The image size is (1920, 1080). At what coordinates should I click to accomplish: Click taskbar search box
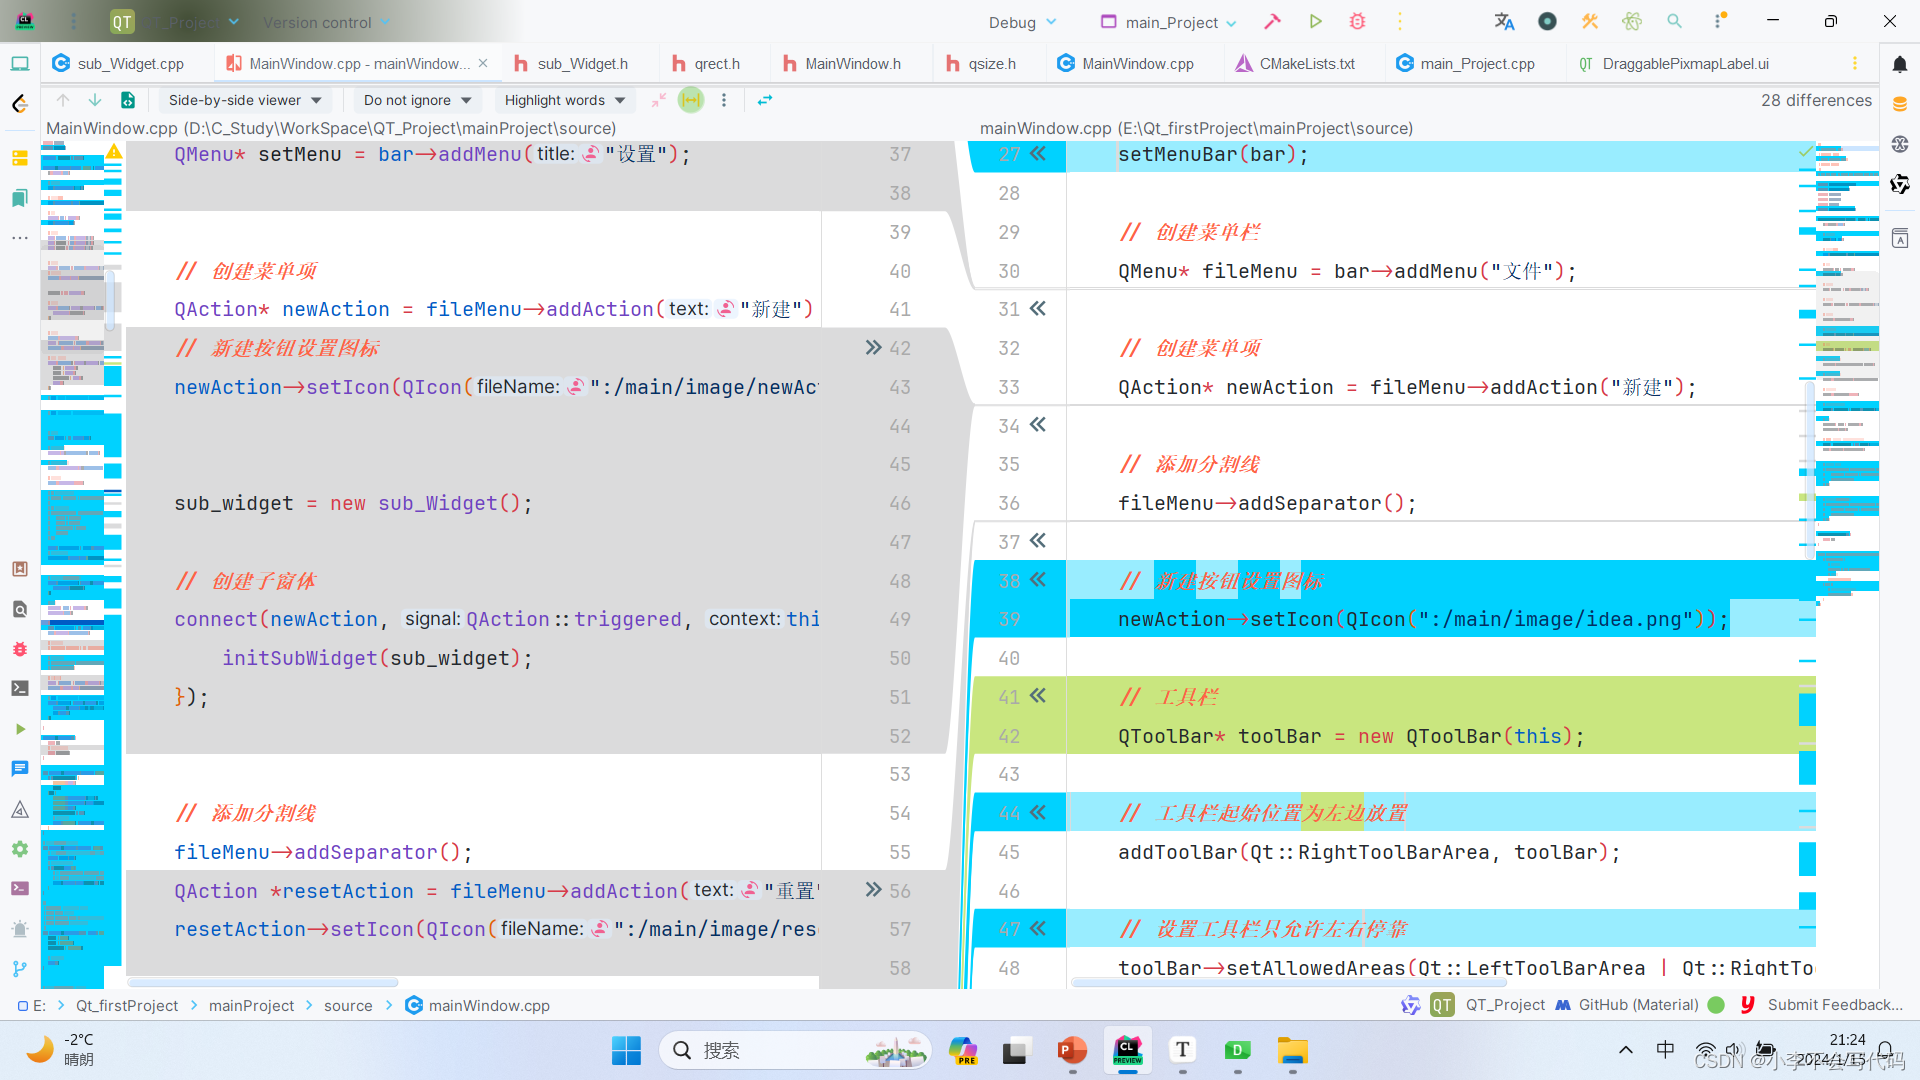[795, 1050]
